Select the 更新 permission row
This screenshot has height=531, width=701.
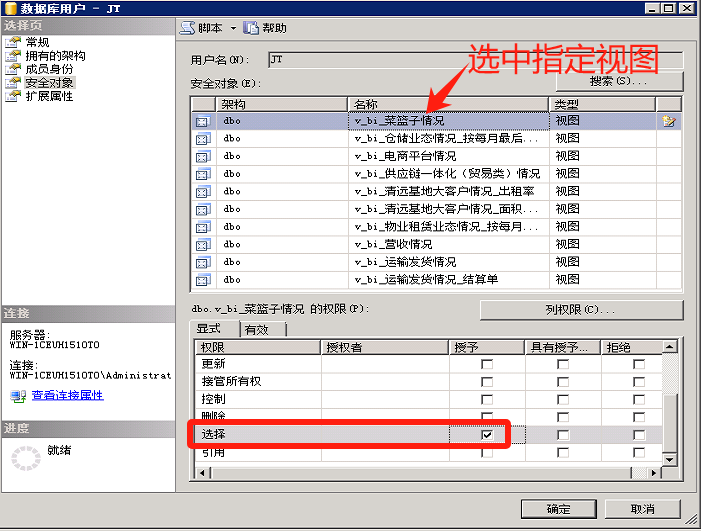(429, 364)
